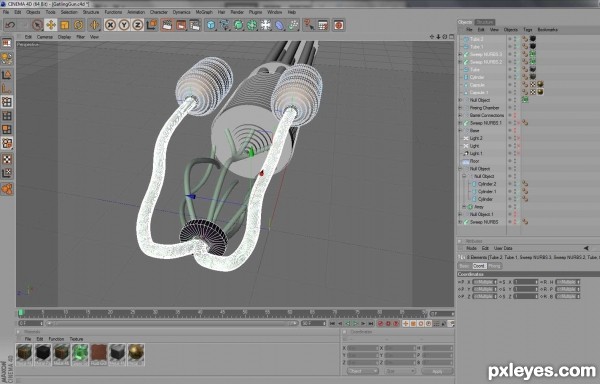Viewport: 600px width, 384px height.
Task: Click the orange spheres icon in left toolbar
Action: [7, 189]
